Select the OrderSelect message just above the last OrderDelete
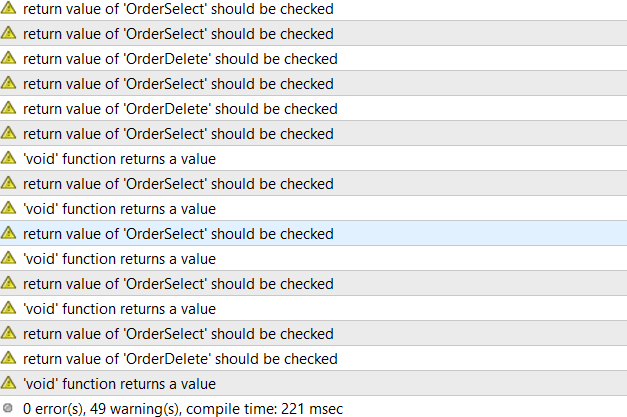Screen dimensions: 627x417 click(x=178, y=334)
